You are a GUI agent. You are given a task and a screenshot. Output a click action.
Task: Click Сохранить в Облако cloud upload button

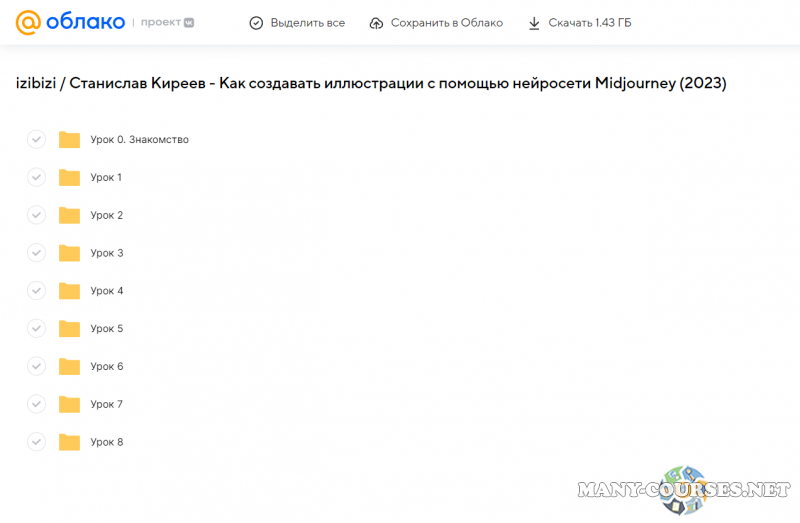click(x=436, y=23)
